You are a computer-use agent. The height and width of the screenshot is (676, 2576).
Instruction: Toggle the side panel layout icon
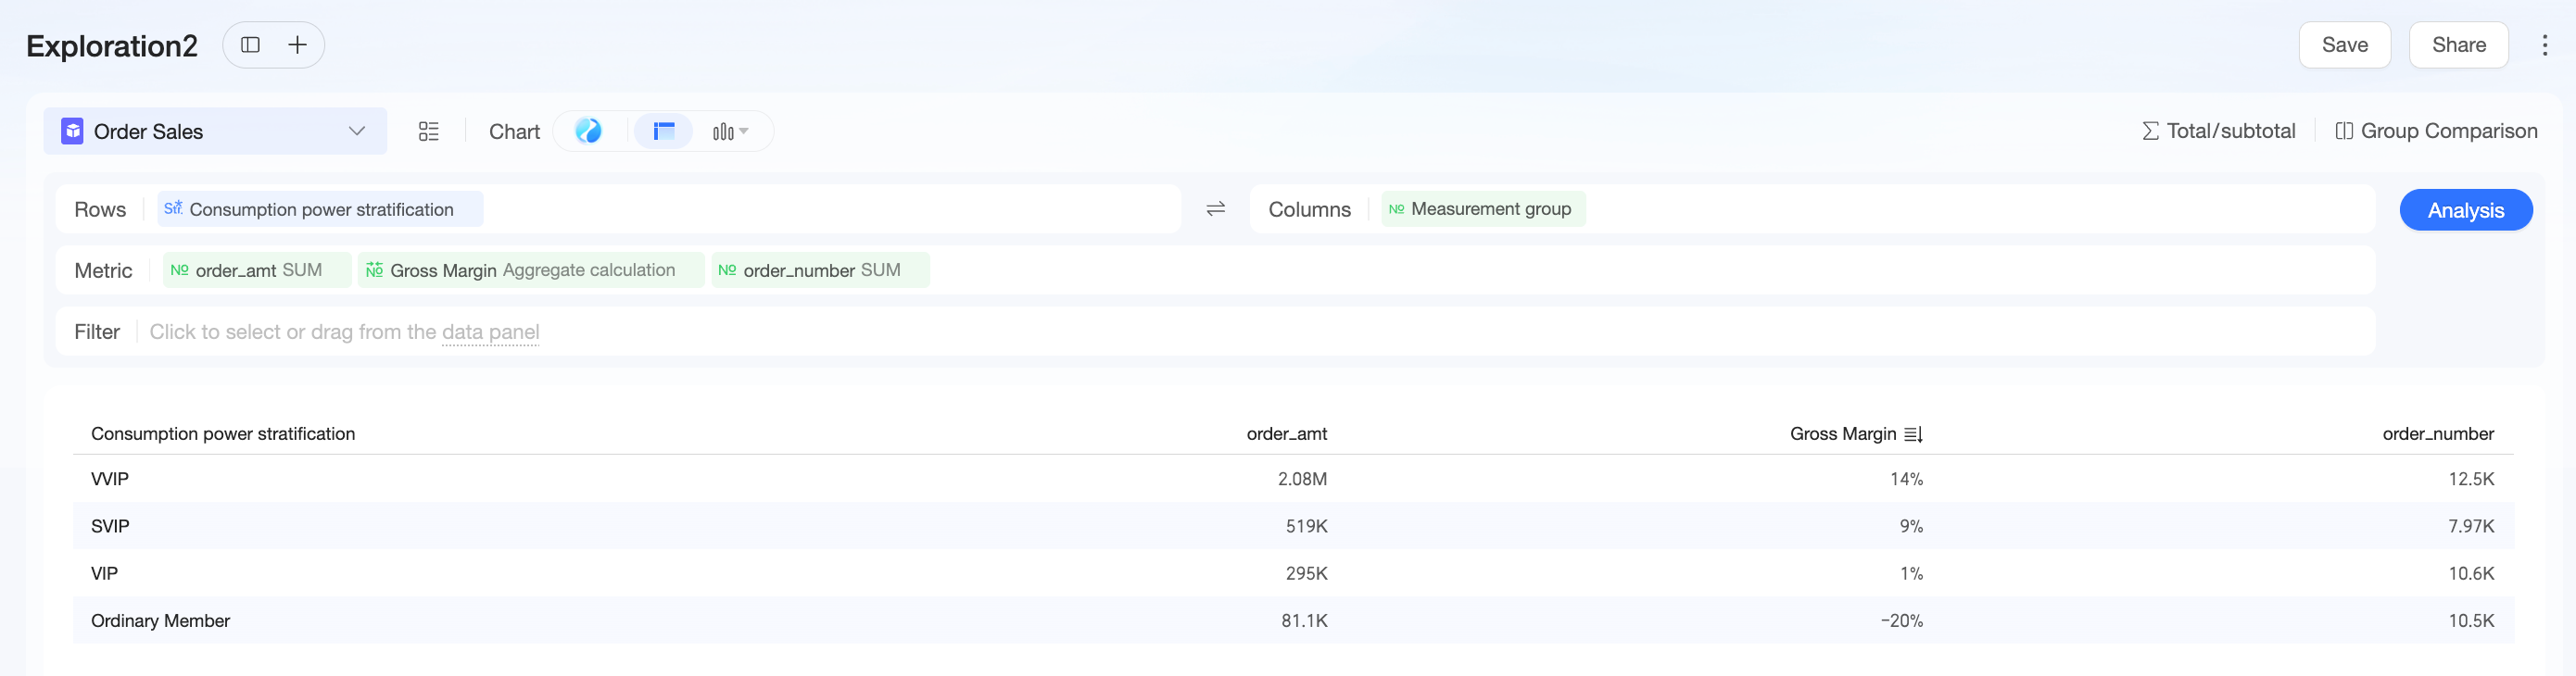250,45
